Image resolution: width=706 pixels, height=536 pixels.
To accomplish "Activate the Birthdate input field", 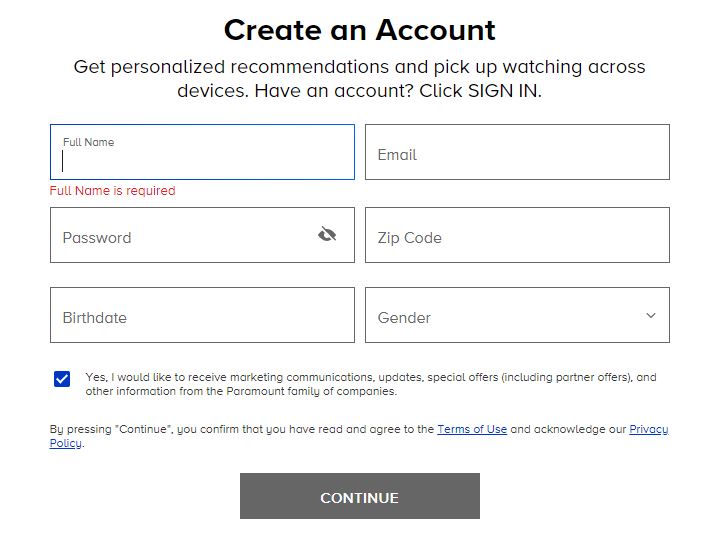I will 202,316.
